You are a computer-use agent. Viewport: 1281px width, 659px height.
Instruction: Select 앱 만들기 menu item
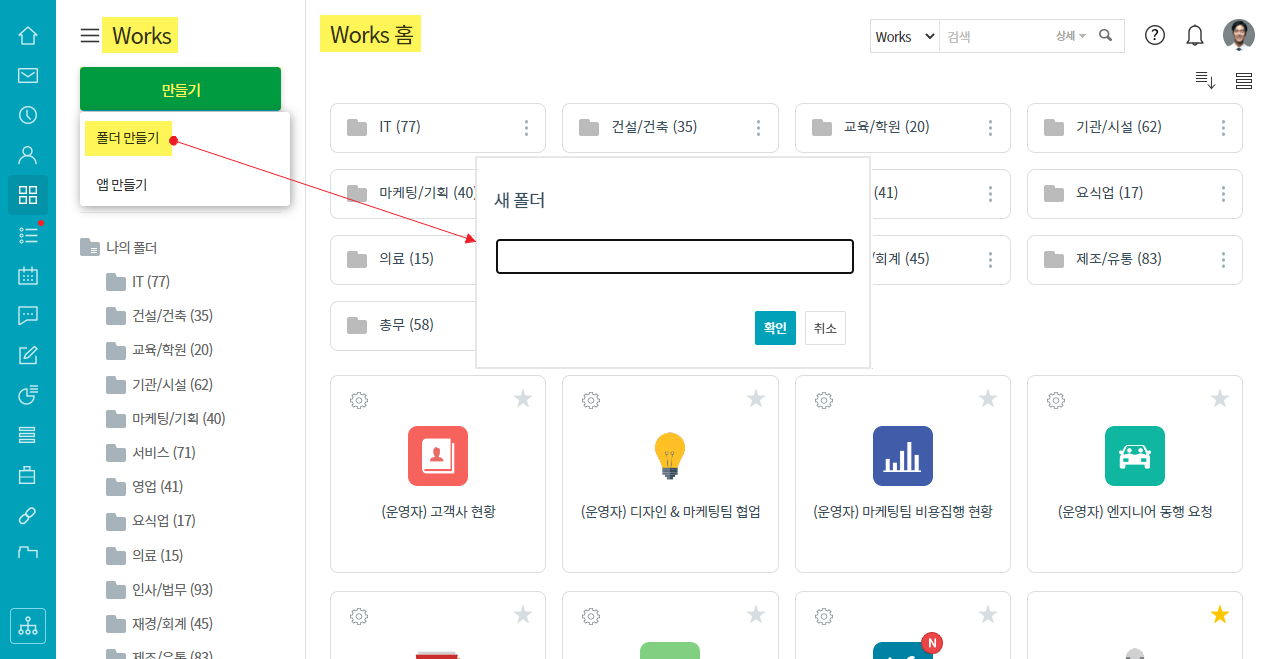[x=122, y=184]
